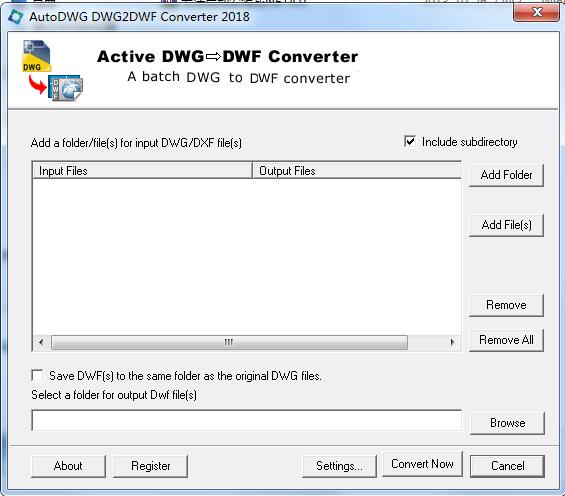Click the AutoDWG title bar app icon
565x496 pixels.
click(15, 17)
